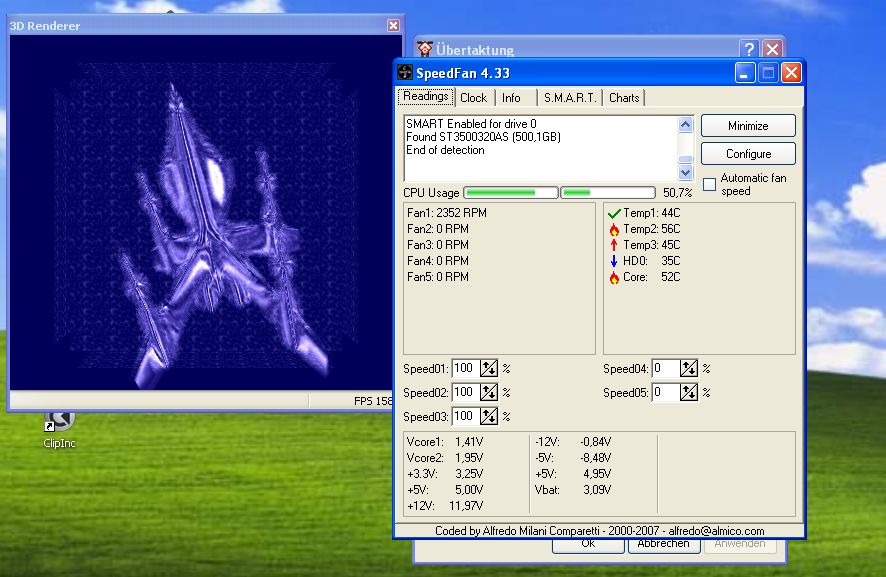This screenshot has width=886, height=577.
Task: Click the 50,7% CPU usage value
Action: point(677,193)
